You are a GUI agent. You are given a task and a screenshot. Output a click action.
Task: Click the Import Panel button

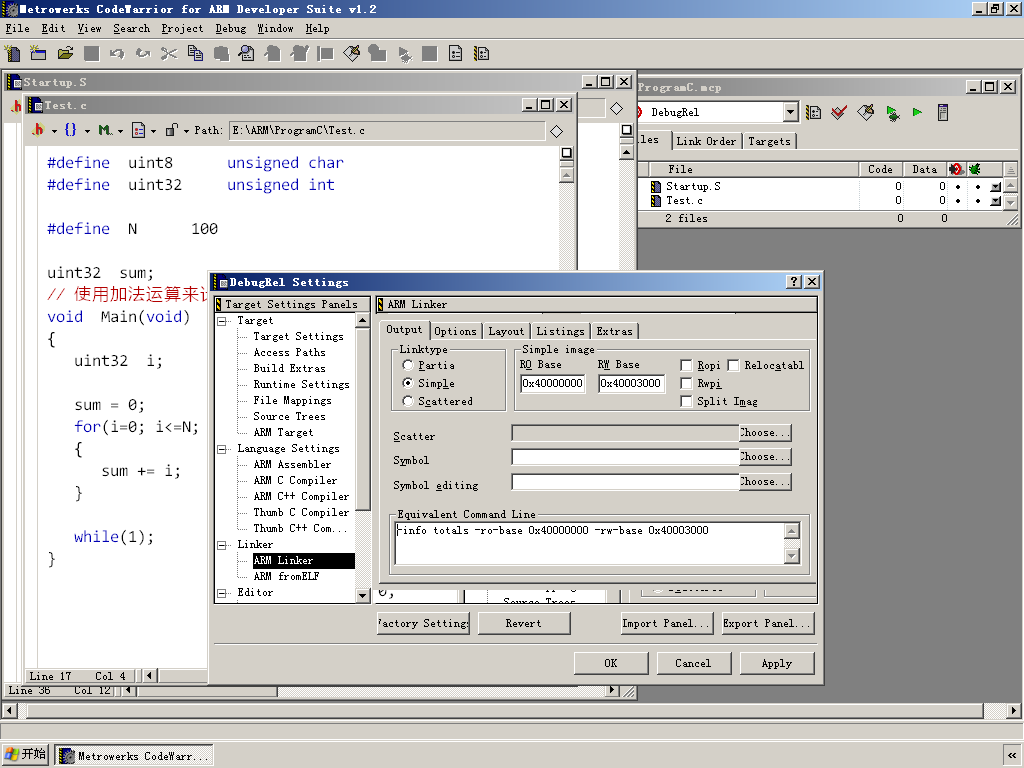click(x=667, y=623)
